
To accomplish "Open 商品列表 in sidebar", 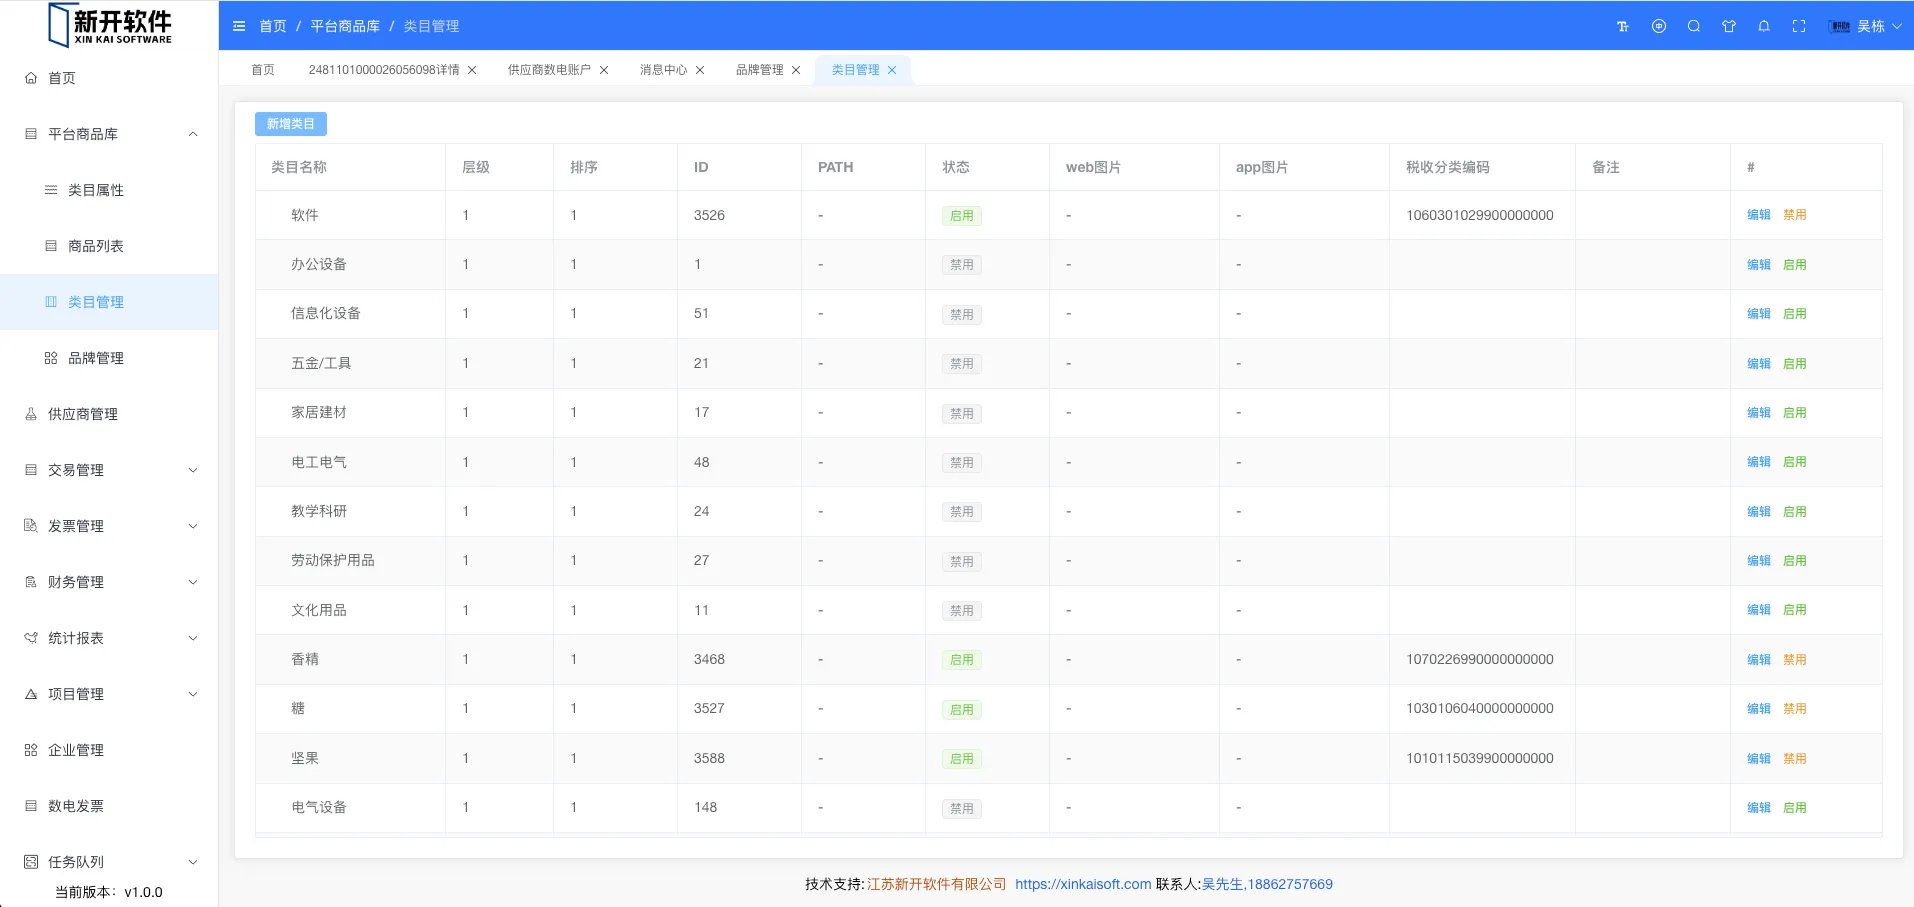I will 96,246.
